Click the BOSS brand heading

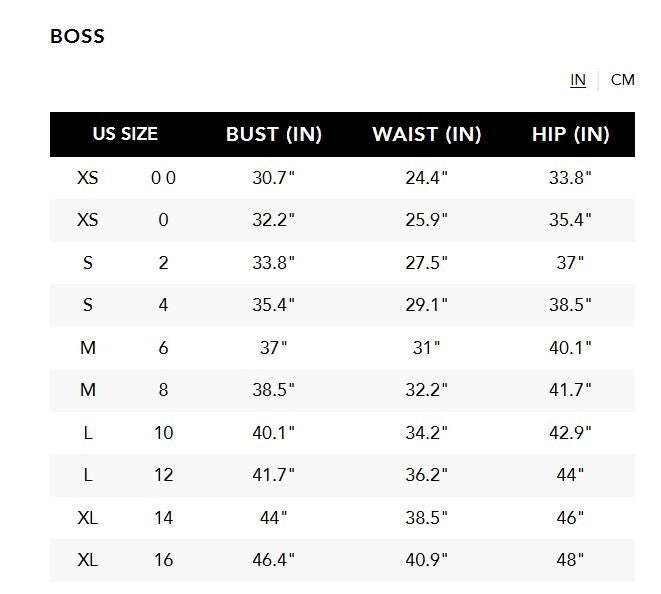pyautogui.click(x=77, y=37)
